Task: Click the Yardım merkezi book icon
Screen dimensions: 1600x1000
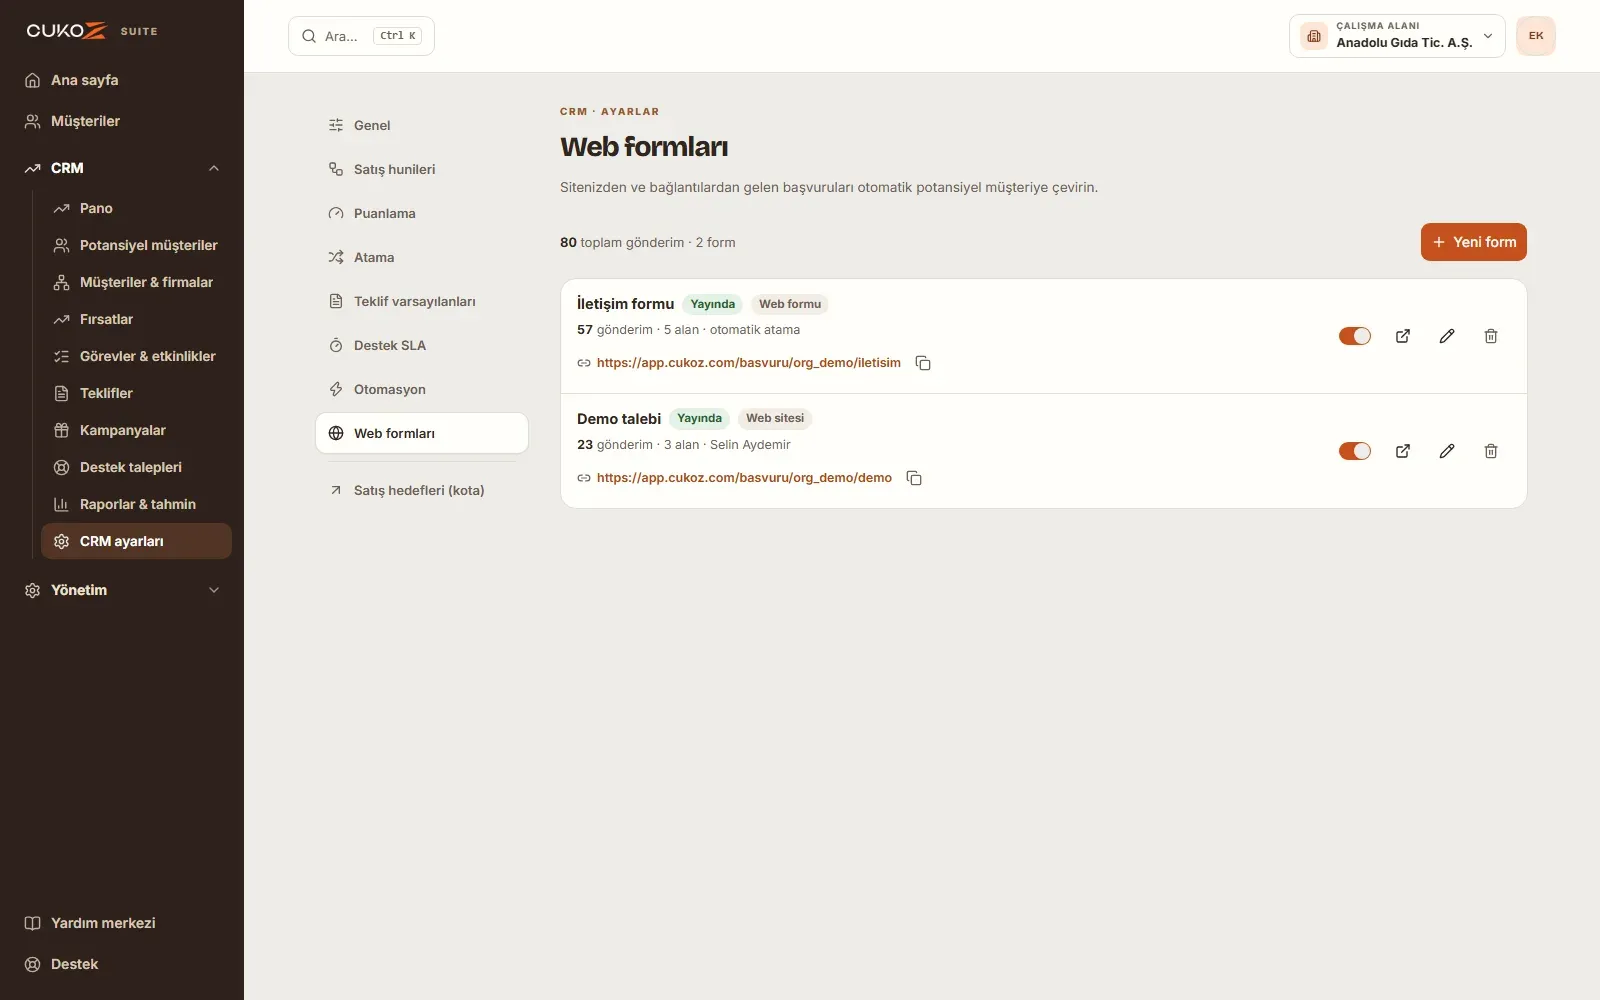Action: point(32,923)
